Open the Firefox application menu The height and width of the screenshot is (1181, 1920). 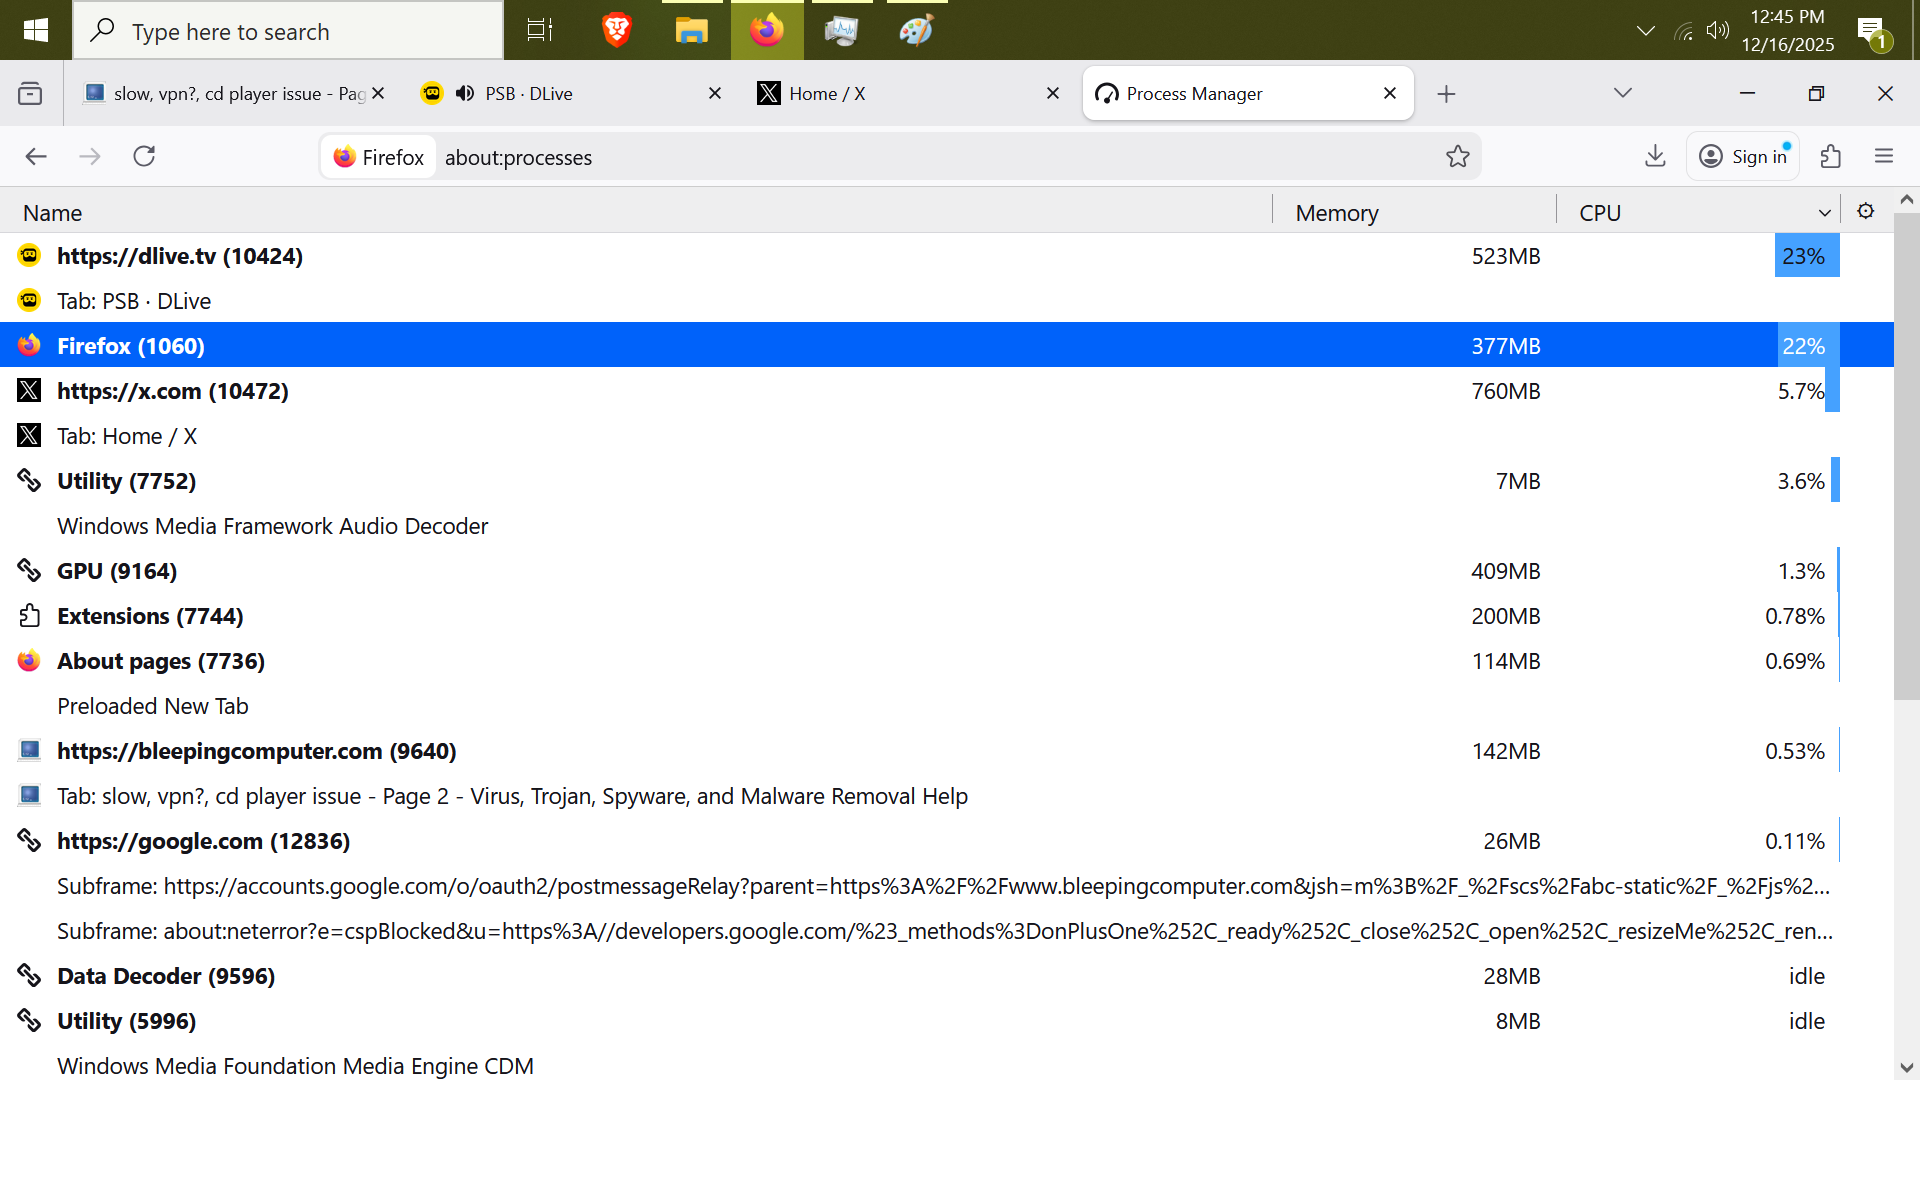point(1884,156)
